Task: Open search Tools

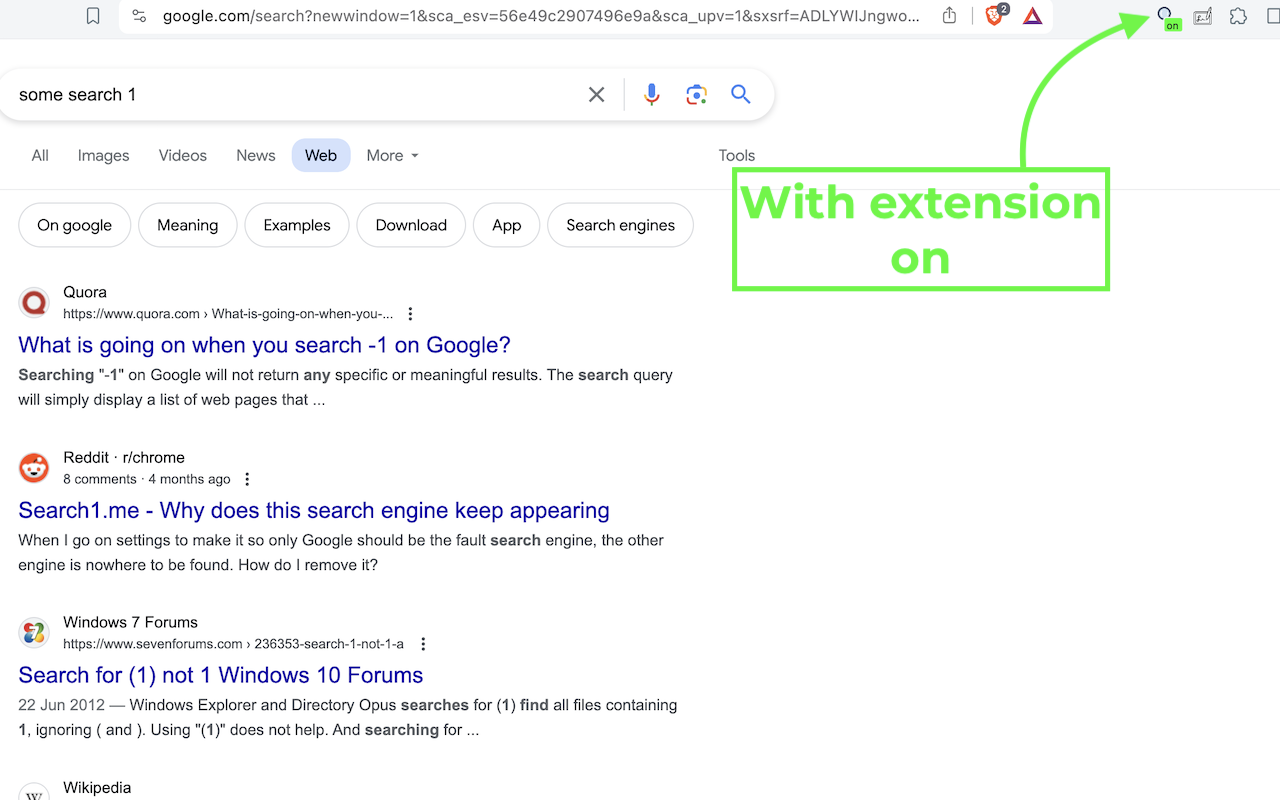Action: 737,155
